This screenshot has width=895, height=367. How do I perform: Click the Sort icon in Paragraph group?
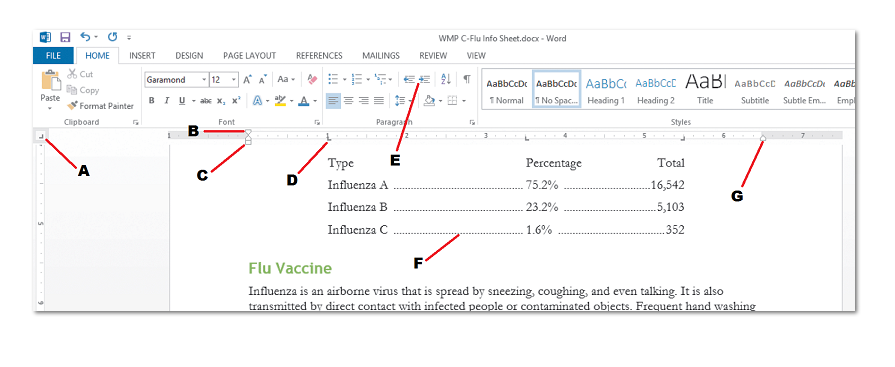pyautogui.click(x=446, y=79)
